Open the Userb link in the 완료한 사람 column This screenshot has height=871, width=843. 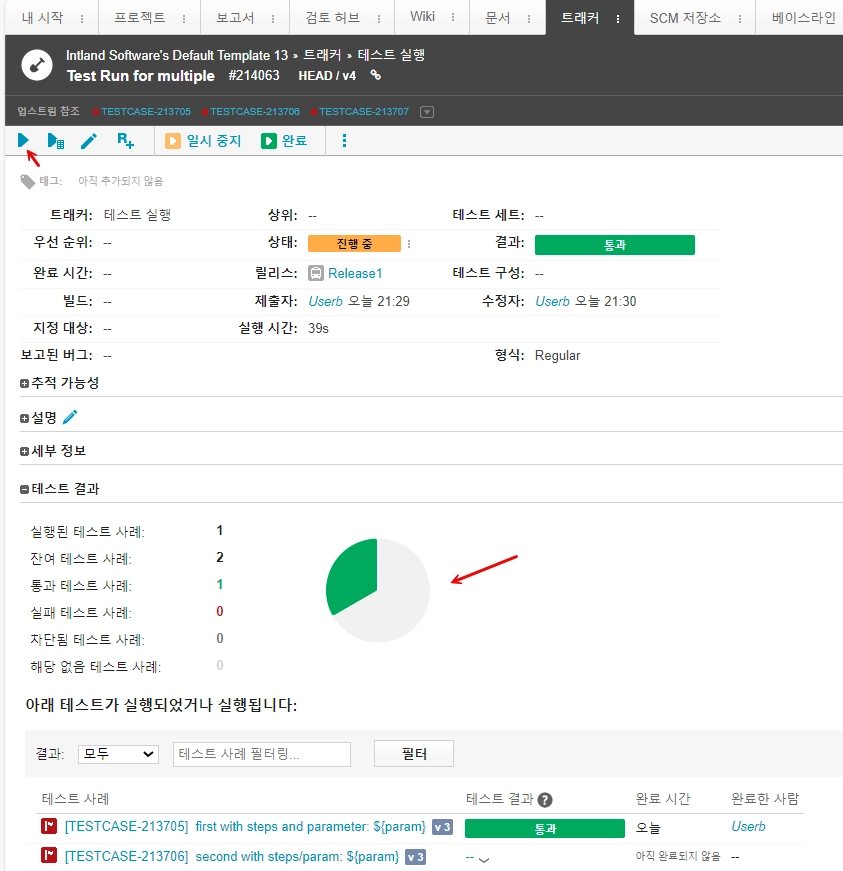coord(748,827)
